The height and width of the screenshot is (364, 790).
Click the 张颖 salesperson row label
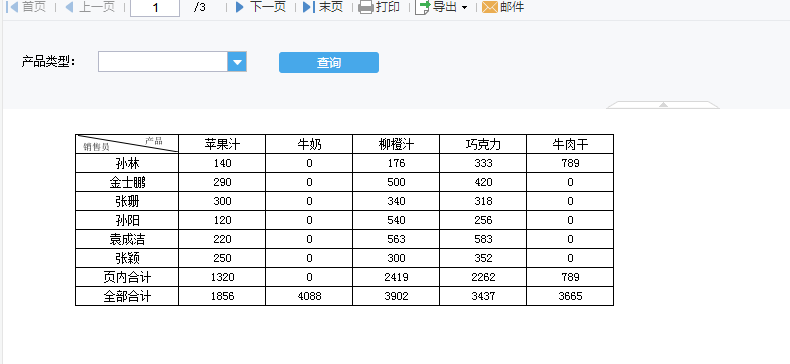pyautogui.click(x=127, y=258)
